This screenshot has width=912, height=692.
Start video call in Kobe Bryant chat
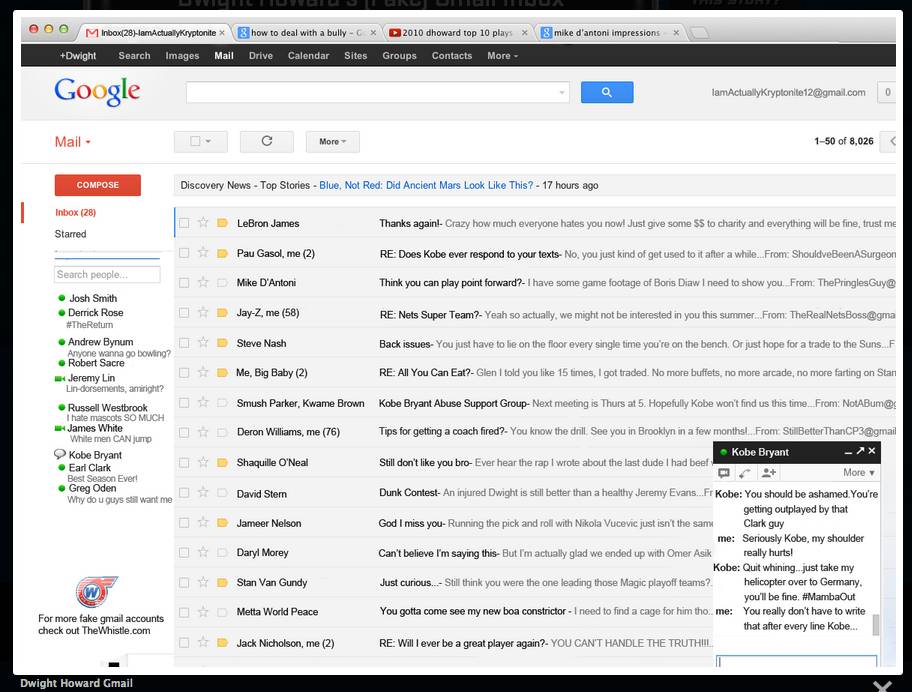pyautogui.click(x=724, y=473)
